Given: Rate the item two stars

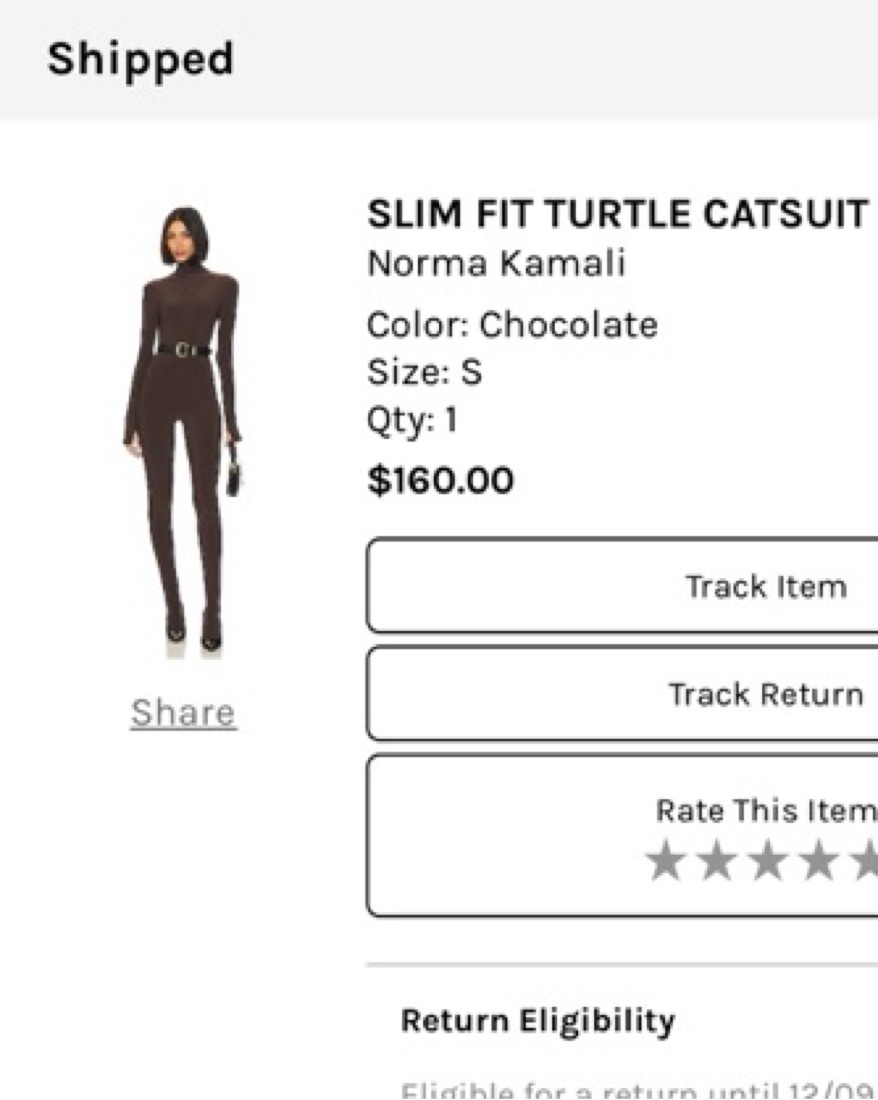Looking at the screenshot, I should [x=716, y=861].
